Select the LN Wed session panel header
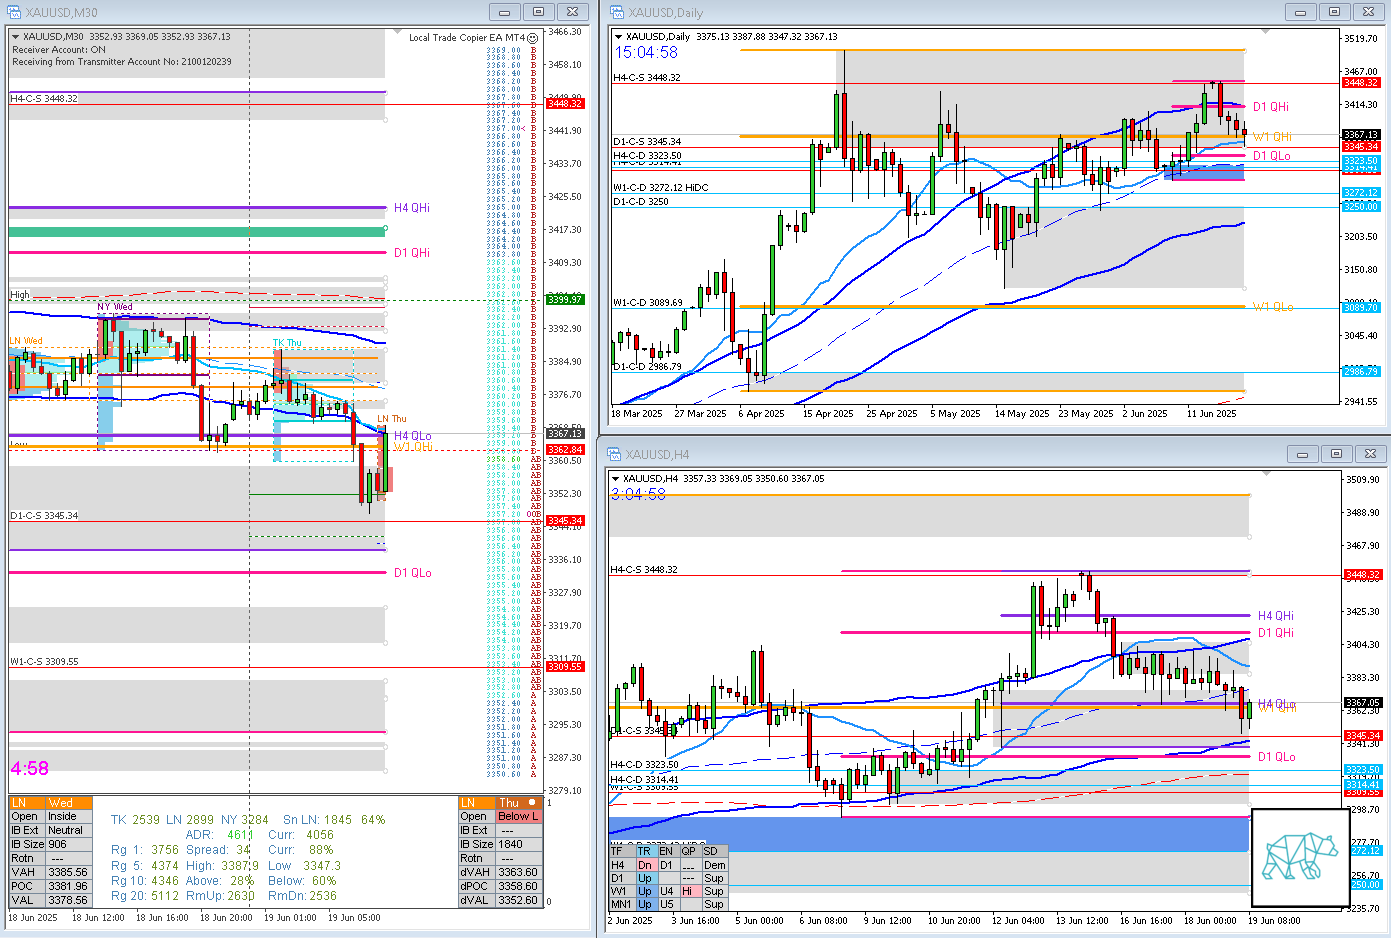This screenshot has width=1391, height=938. 50,803
